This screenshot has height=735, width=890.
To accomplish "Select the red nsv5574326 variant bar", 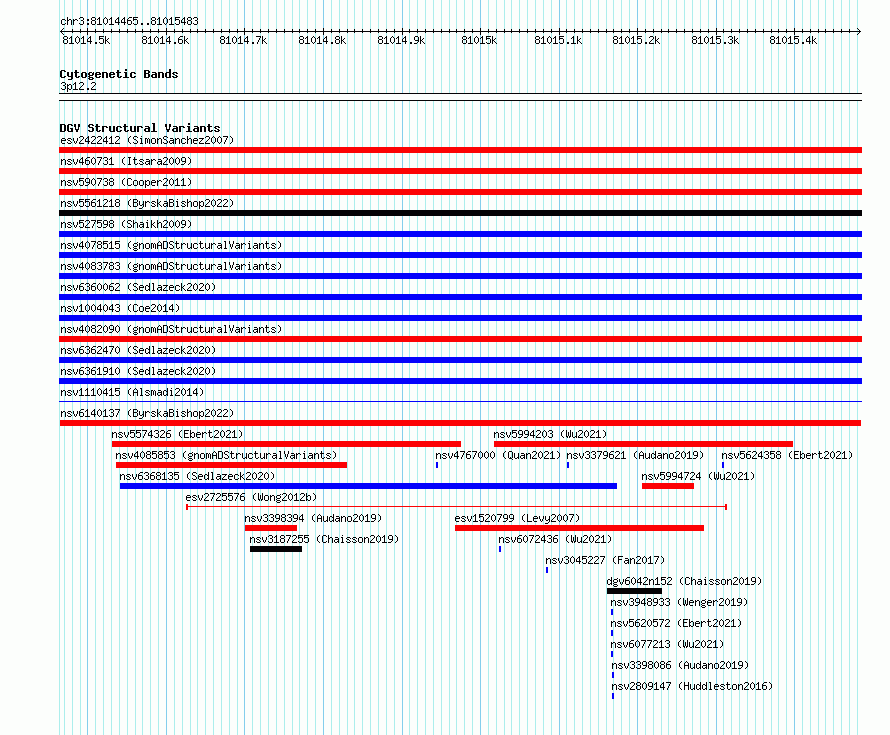I will 286,444.
